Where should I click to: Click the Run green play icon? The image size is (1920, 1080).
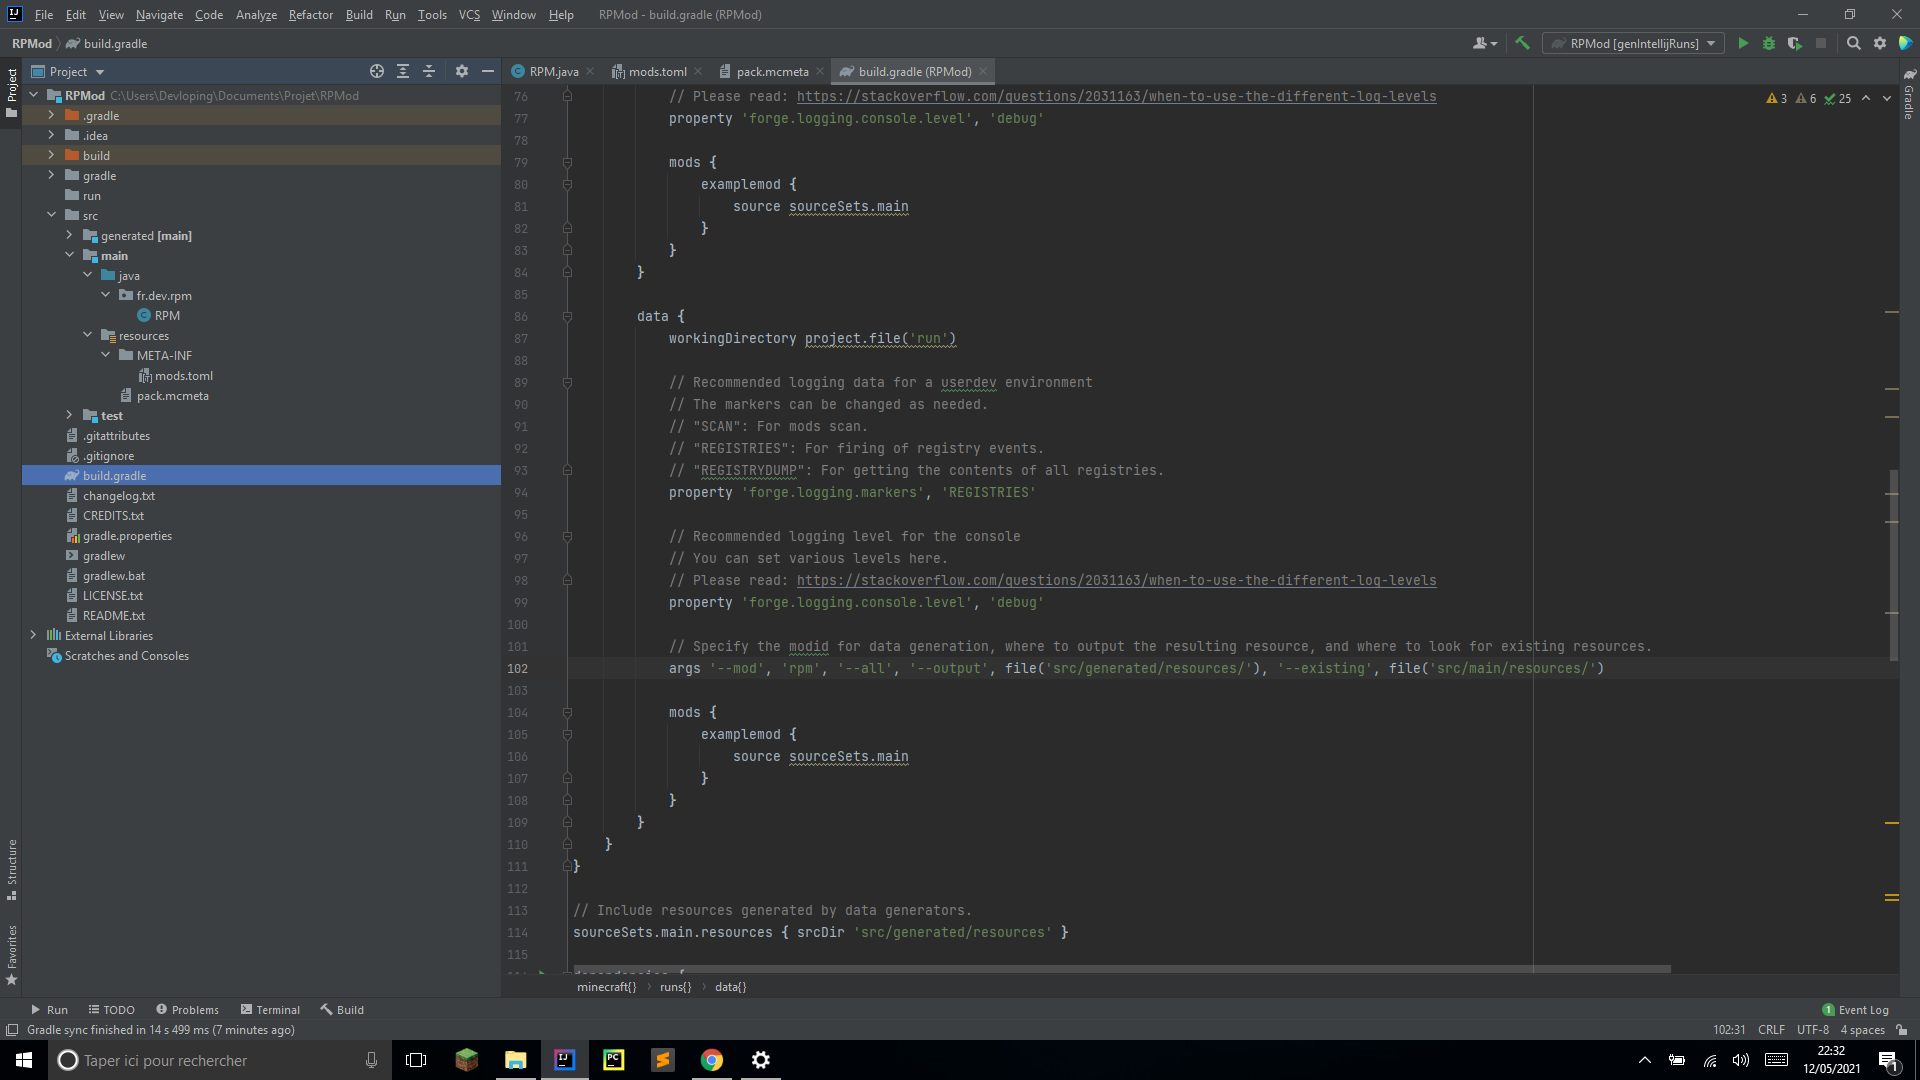[x=1743, y=44]
